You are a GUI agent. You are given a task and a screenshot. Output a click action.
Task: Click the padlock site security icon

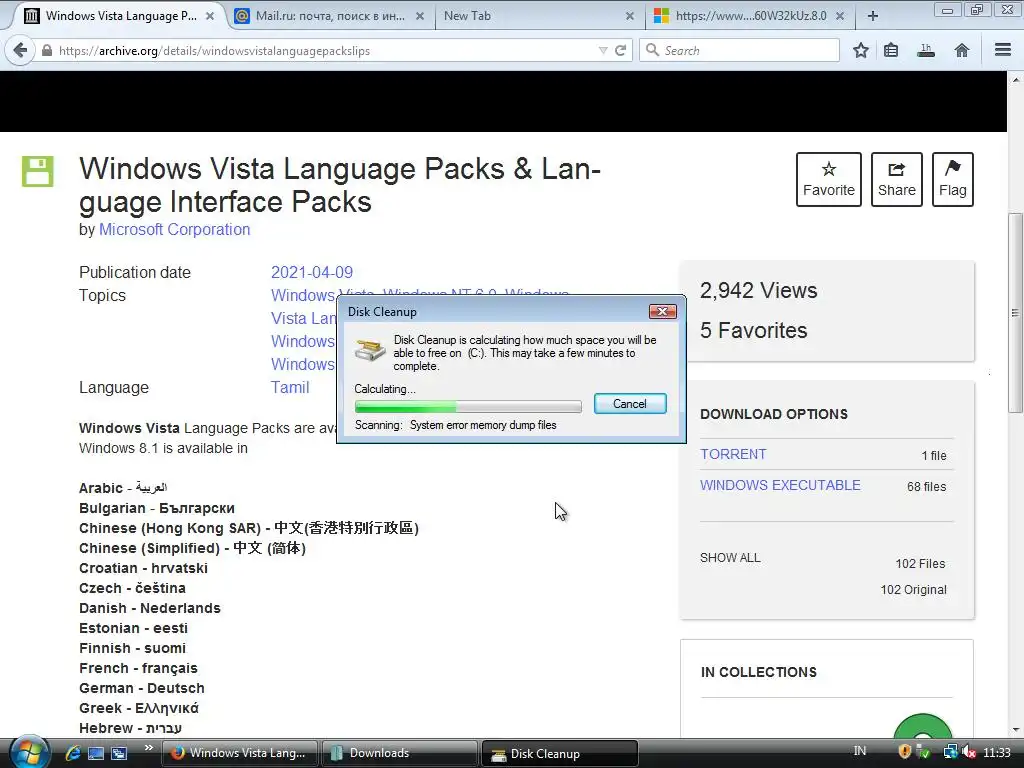tap(46, 50)
